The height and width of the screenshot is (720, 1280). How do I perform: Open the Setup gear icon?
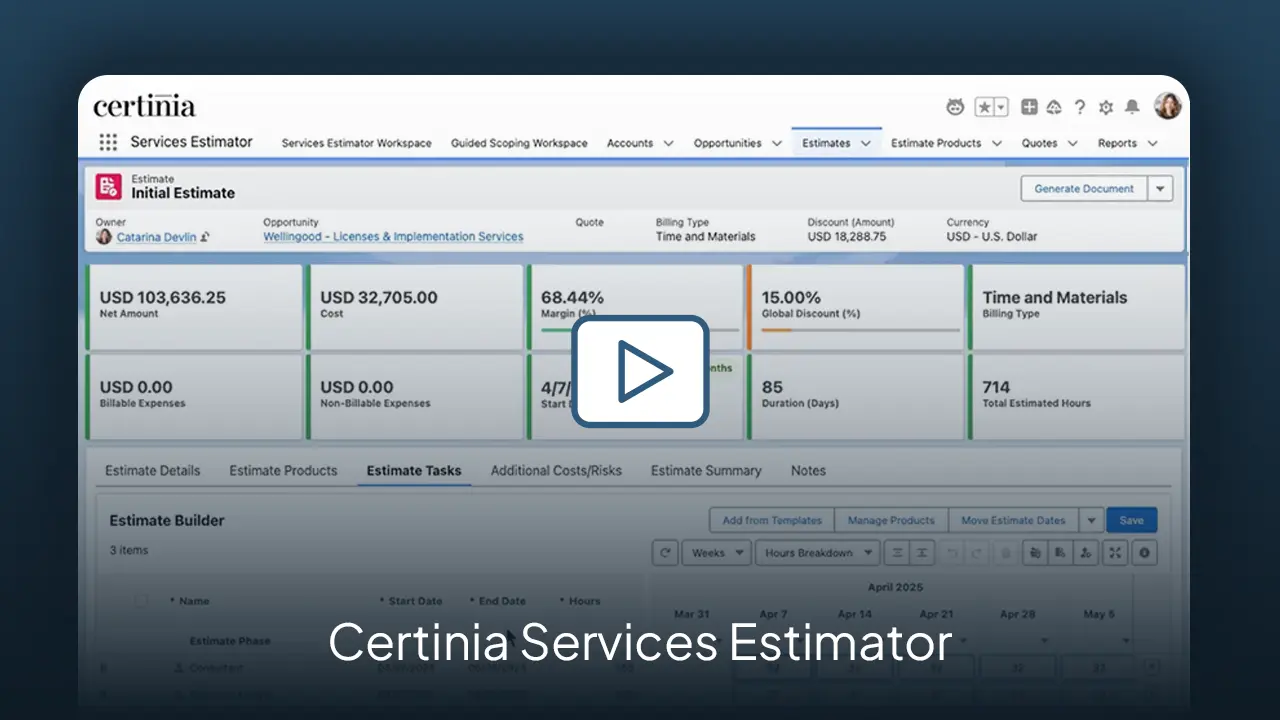point(1106,107)
